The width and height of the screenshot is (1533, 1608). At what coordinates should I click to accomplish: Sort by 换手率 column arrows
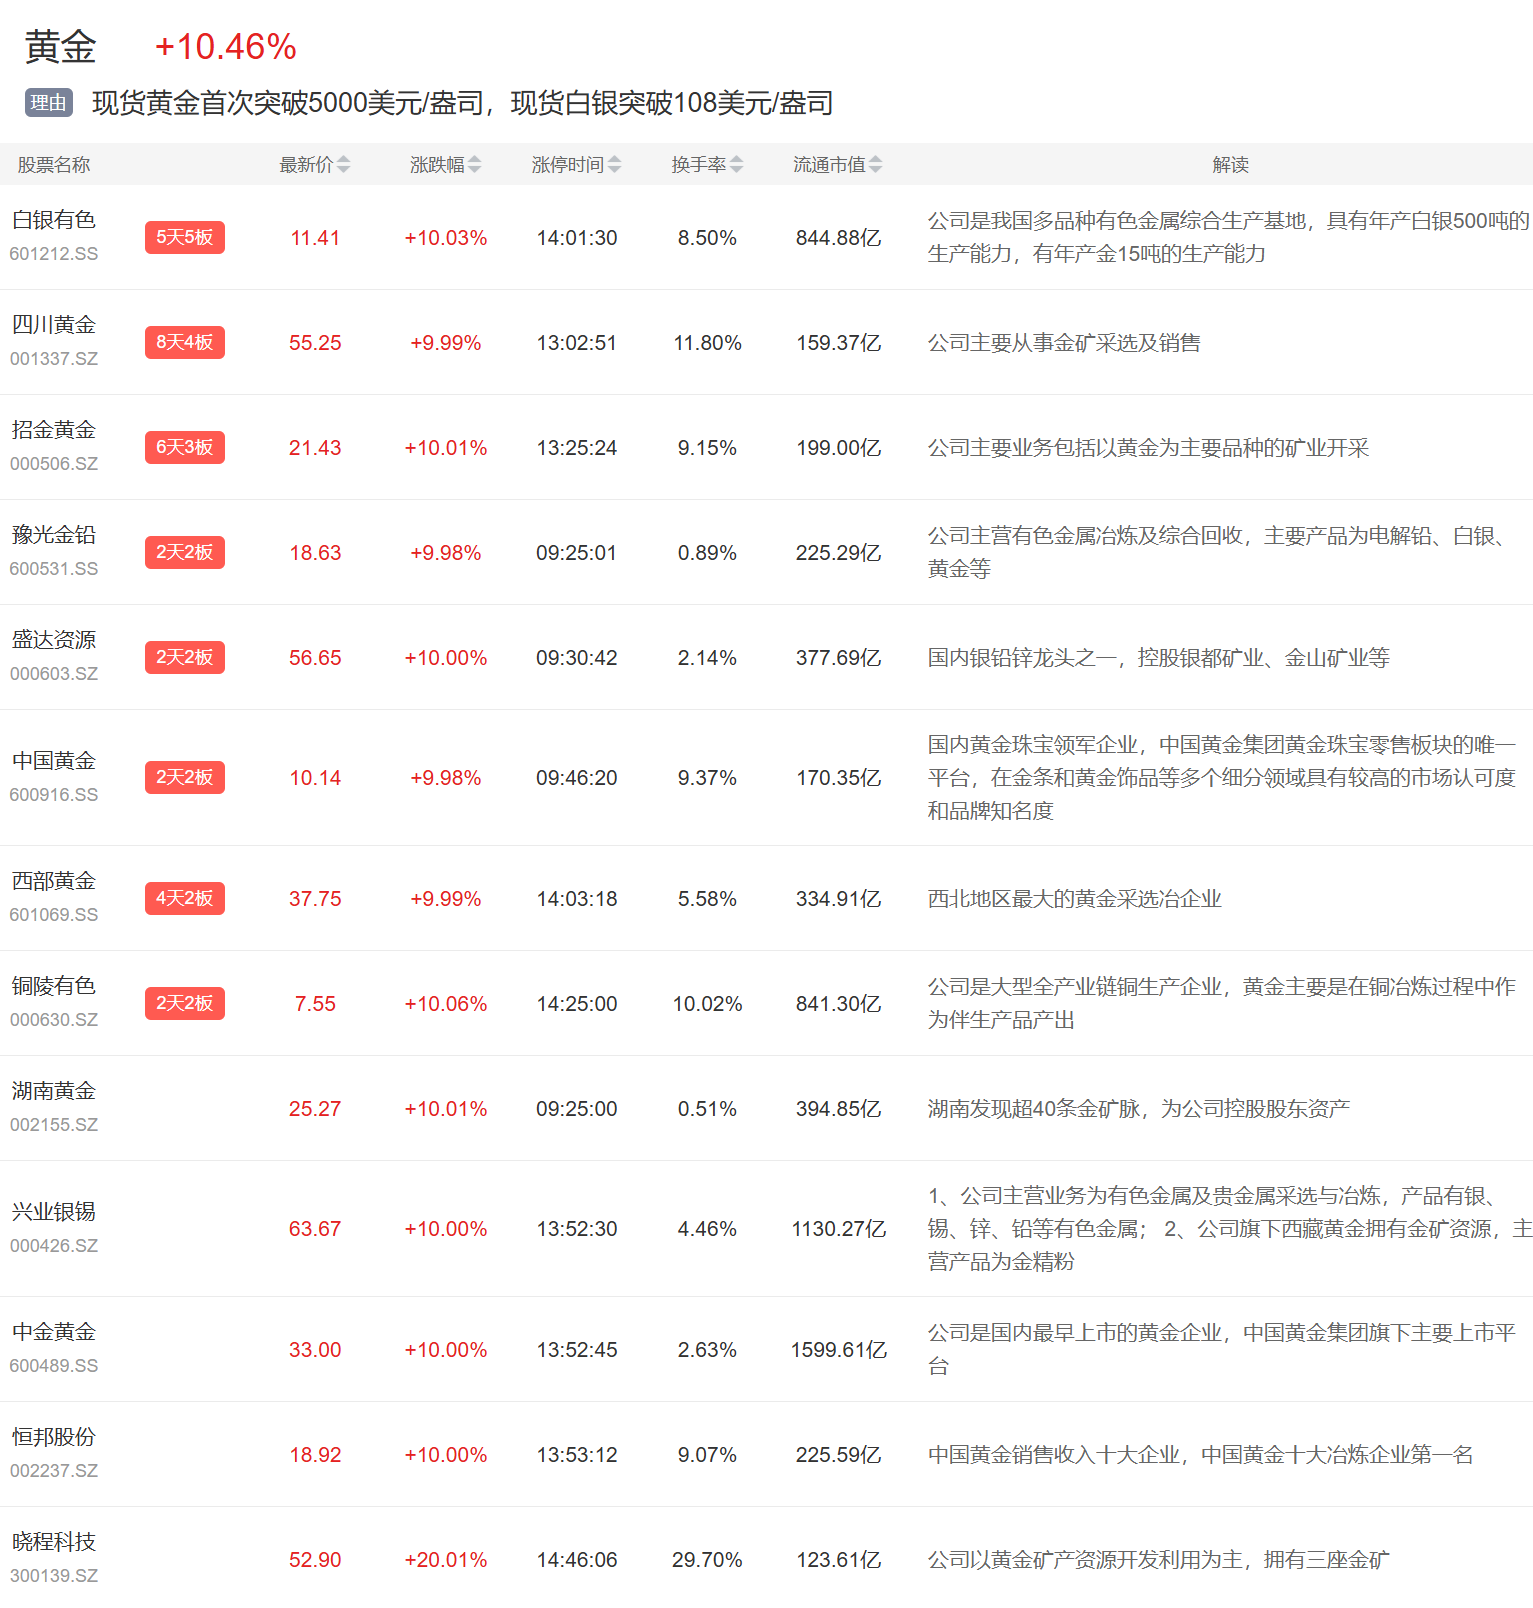(736, 165)
